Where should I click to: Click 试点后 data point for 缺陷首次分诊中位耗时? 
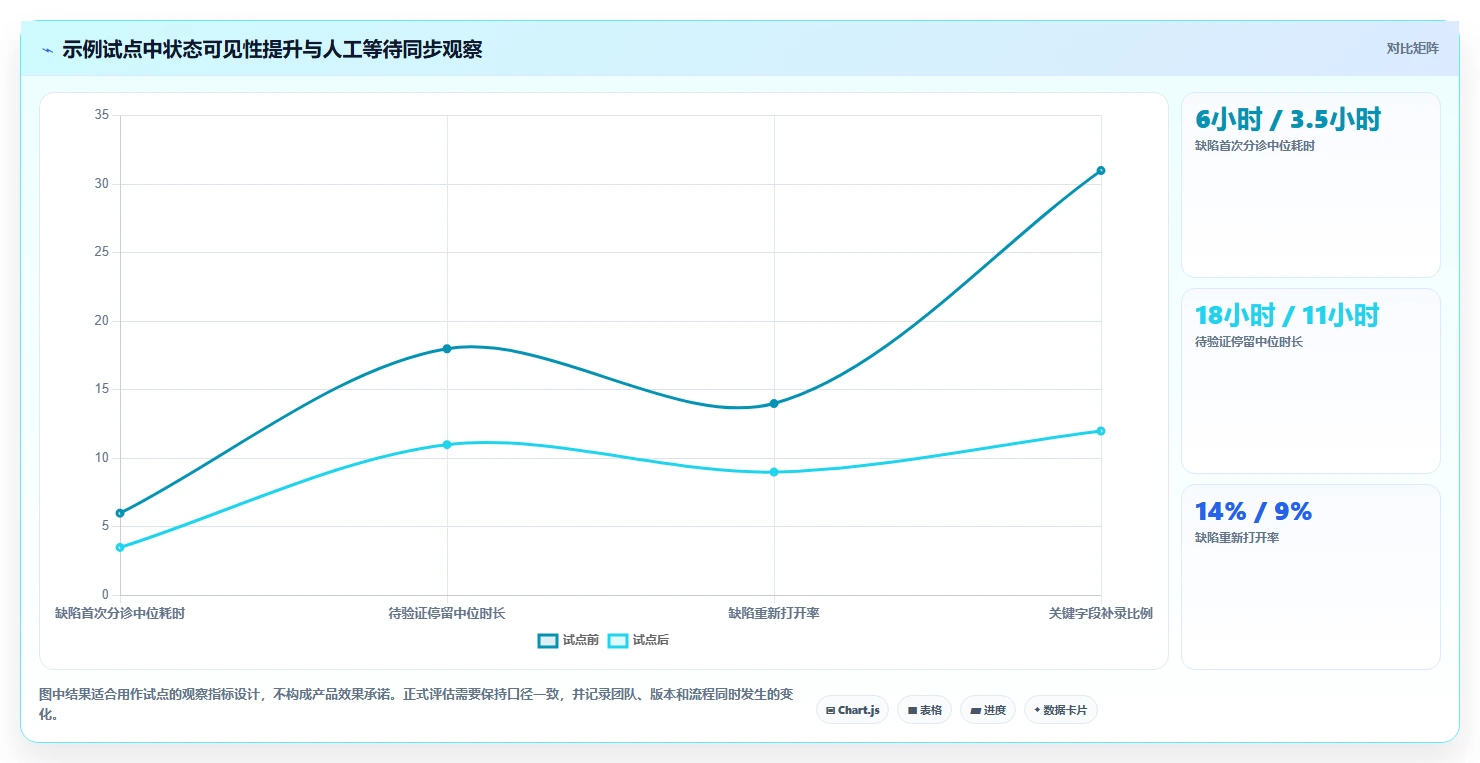[120, 547]
